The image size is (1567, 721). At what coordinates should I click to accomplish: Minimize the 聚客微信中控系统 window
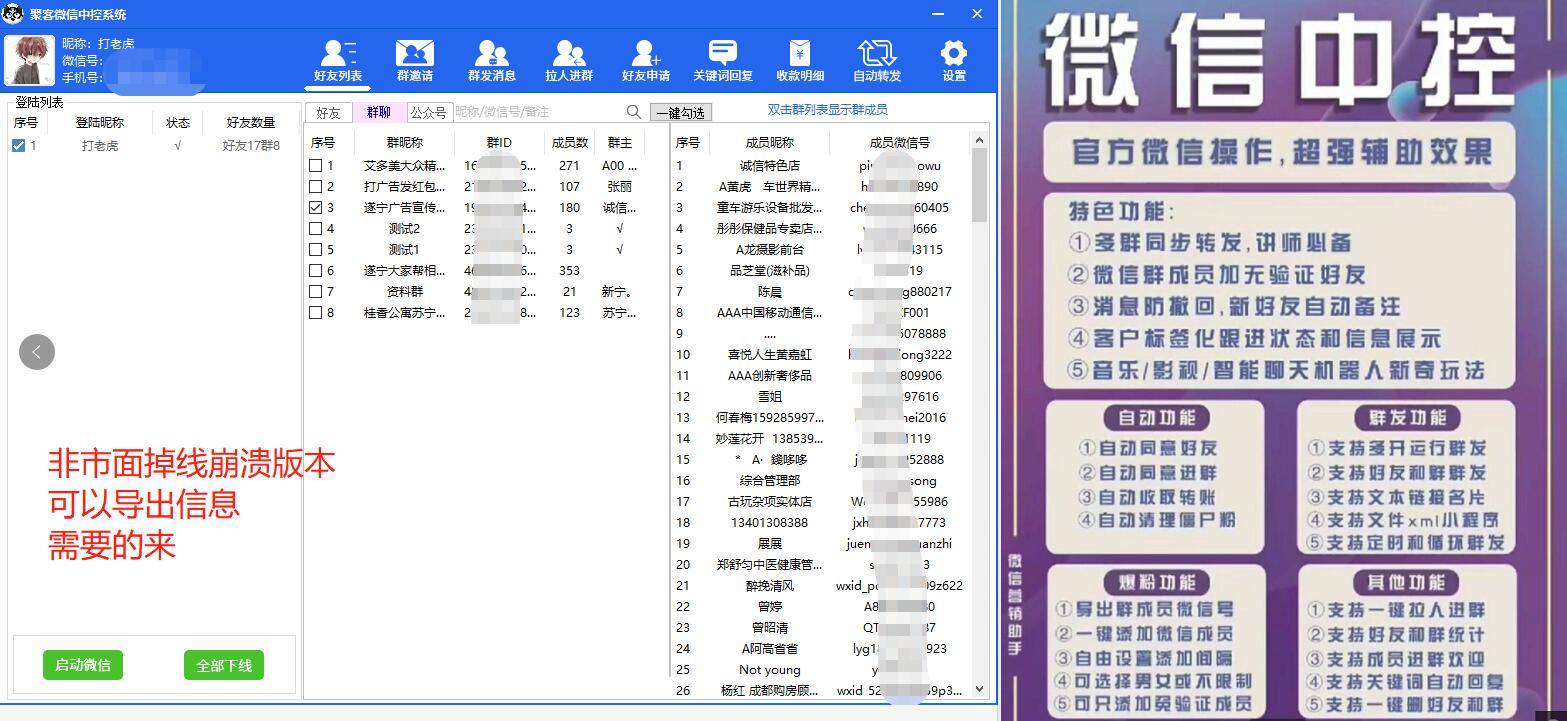pos(938,14)
